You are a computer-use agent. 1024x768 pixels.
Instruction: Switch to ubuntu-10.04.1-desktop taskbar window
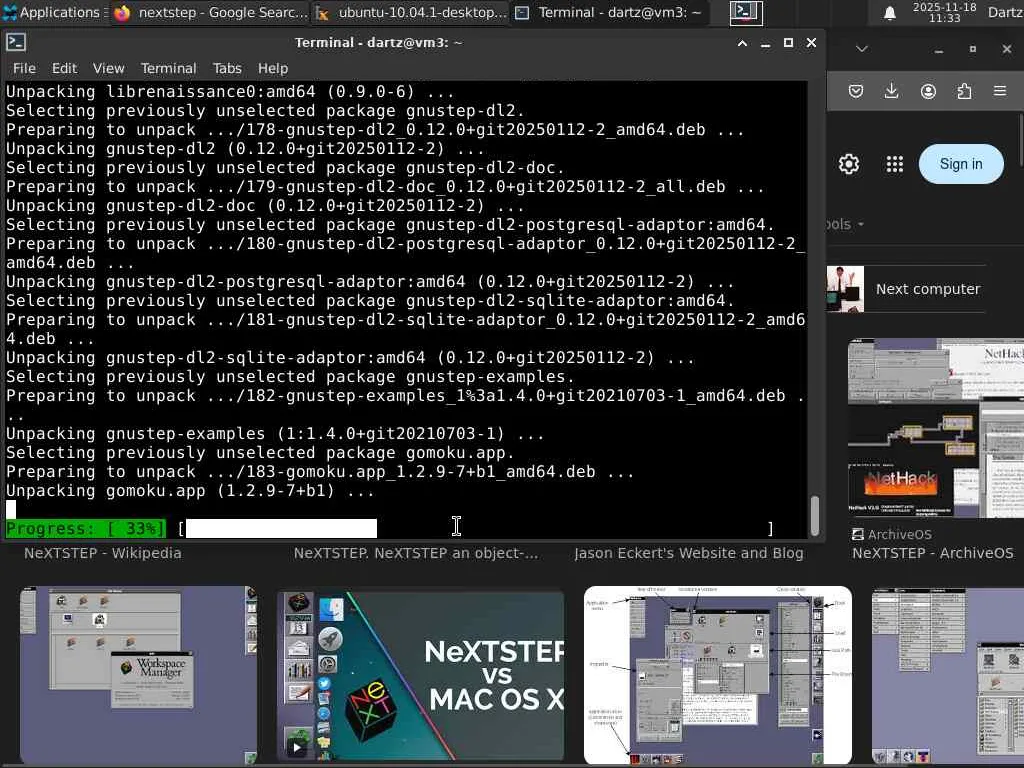coord(410,12)
